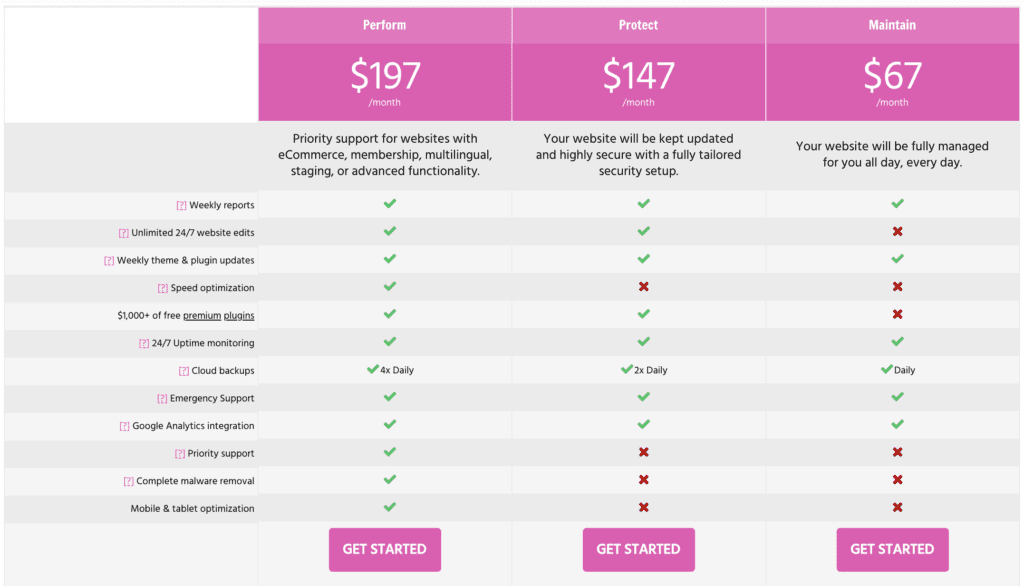The height and width of the screenshot is (586, 1024).
Task: Click the red X for Maintain speed optimization
Action: [x=897, y=287]
